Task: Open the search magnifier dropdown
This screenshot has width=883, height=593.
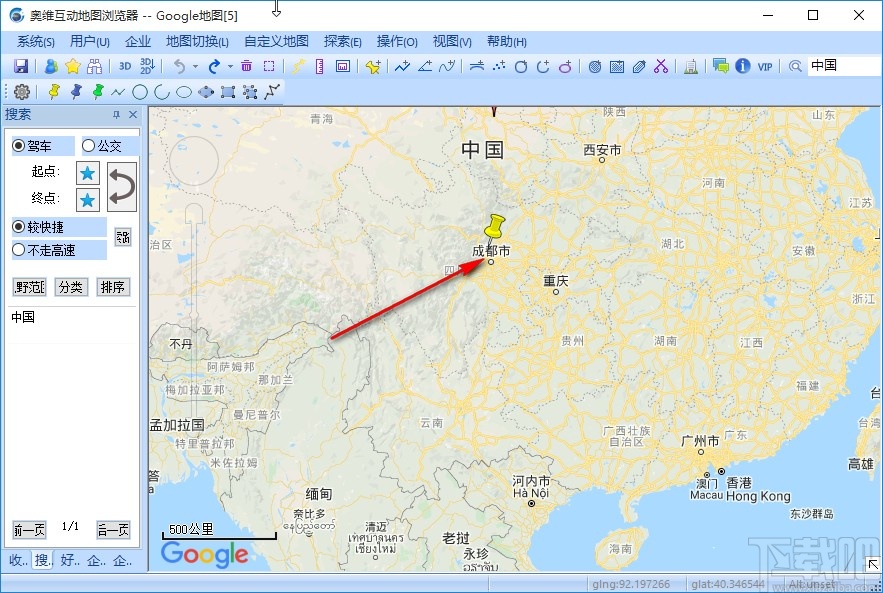Action: click(x=795, y=66)
